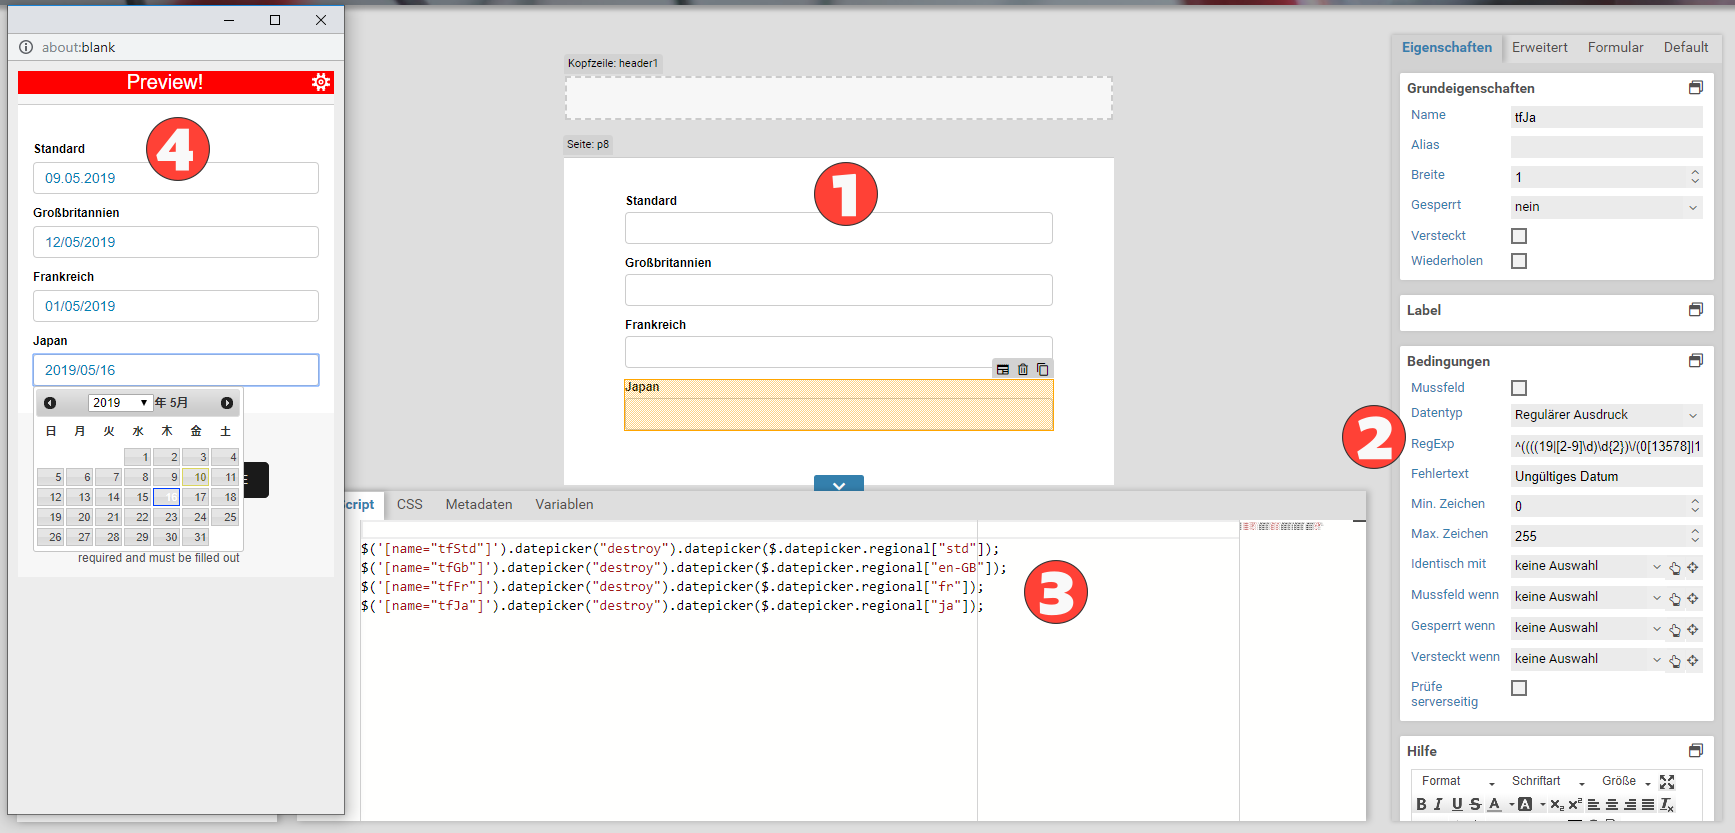Image resolution: width=1735 pixels, height=833 pixels.
Task: Click the trash icon above the Japan field
Action: [x=1022, y=369]
